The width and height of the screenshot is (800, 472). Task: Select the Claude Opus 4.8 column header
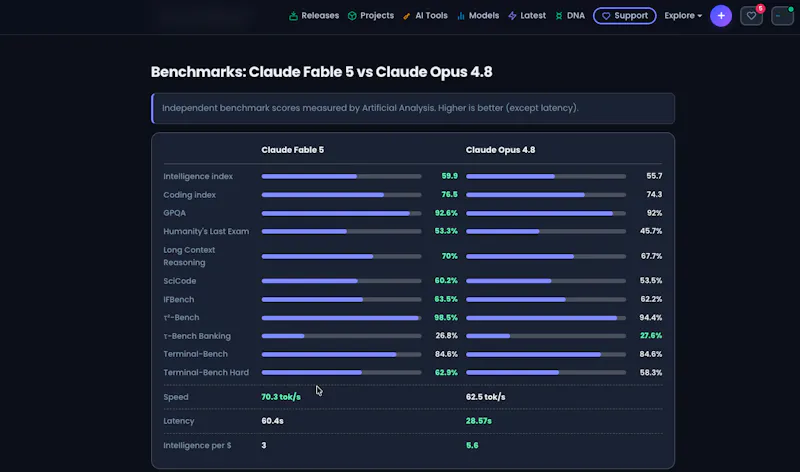(x=501, y=150)
